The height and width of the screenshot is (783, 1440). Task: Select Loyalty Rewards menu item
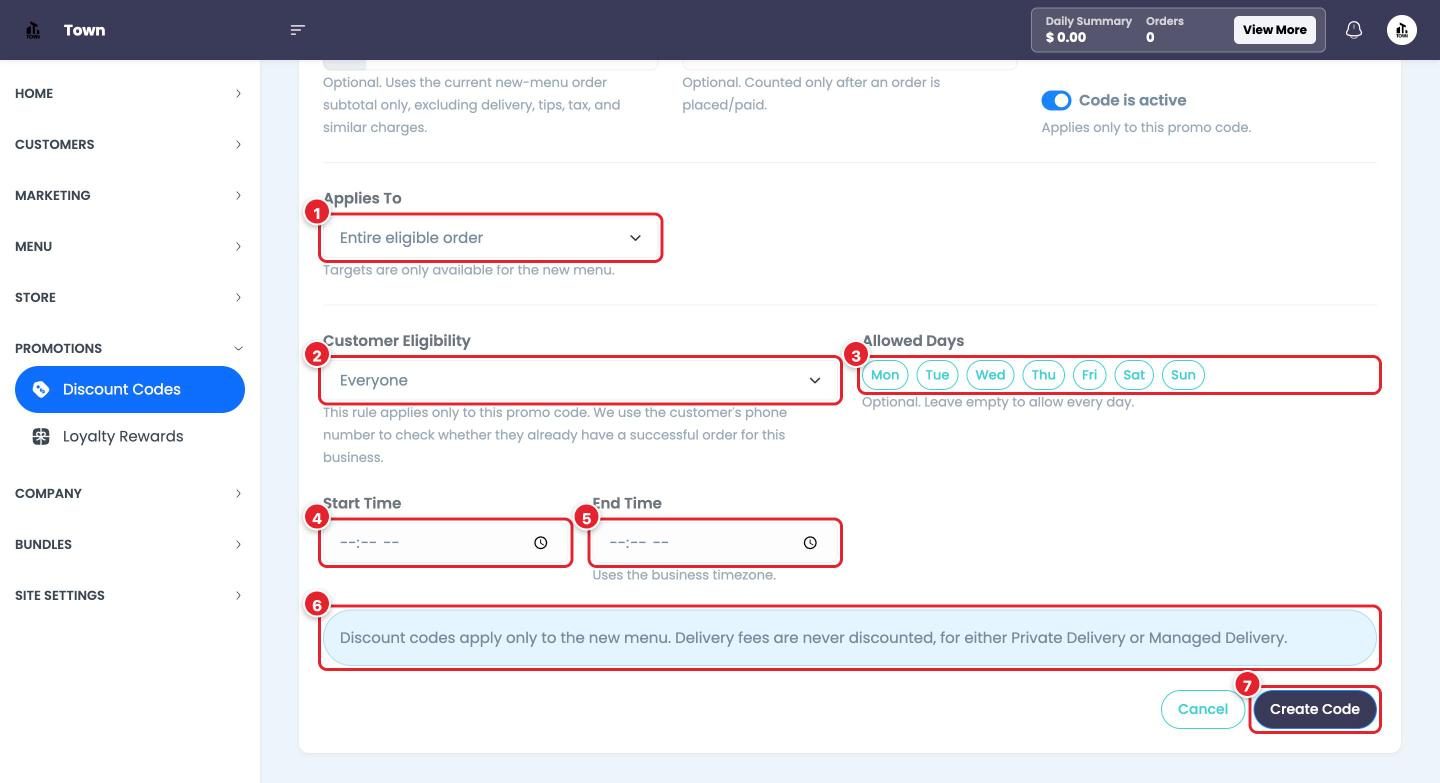coord(130,436)
